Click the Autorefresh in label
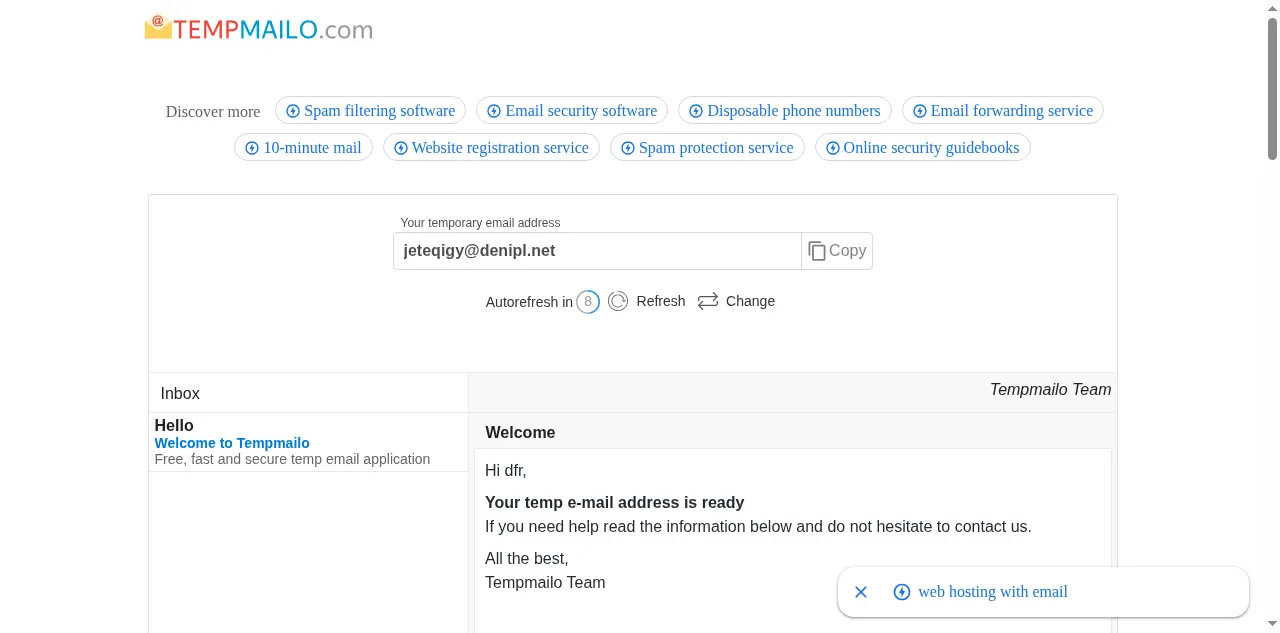The height and width of the screenshot is (633, 1280). (529, 302)
